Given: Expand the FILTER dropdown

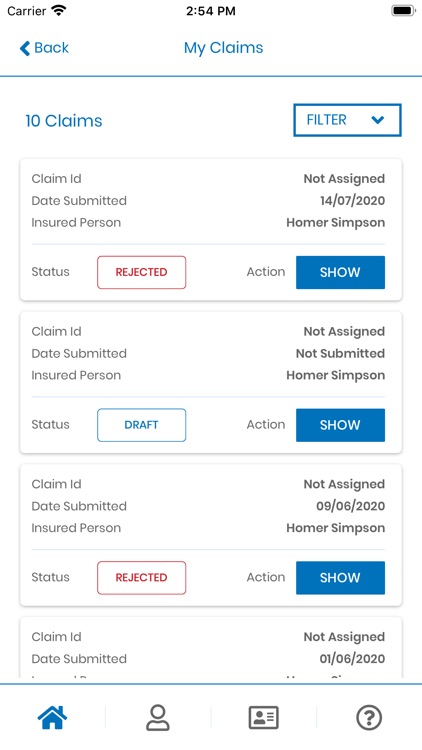Looking at the screenshot, I should [347, 120].
